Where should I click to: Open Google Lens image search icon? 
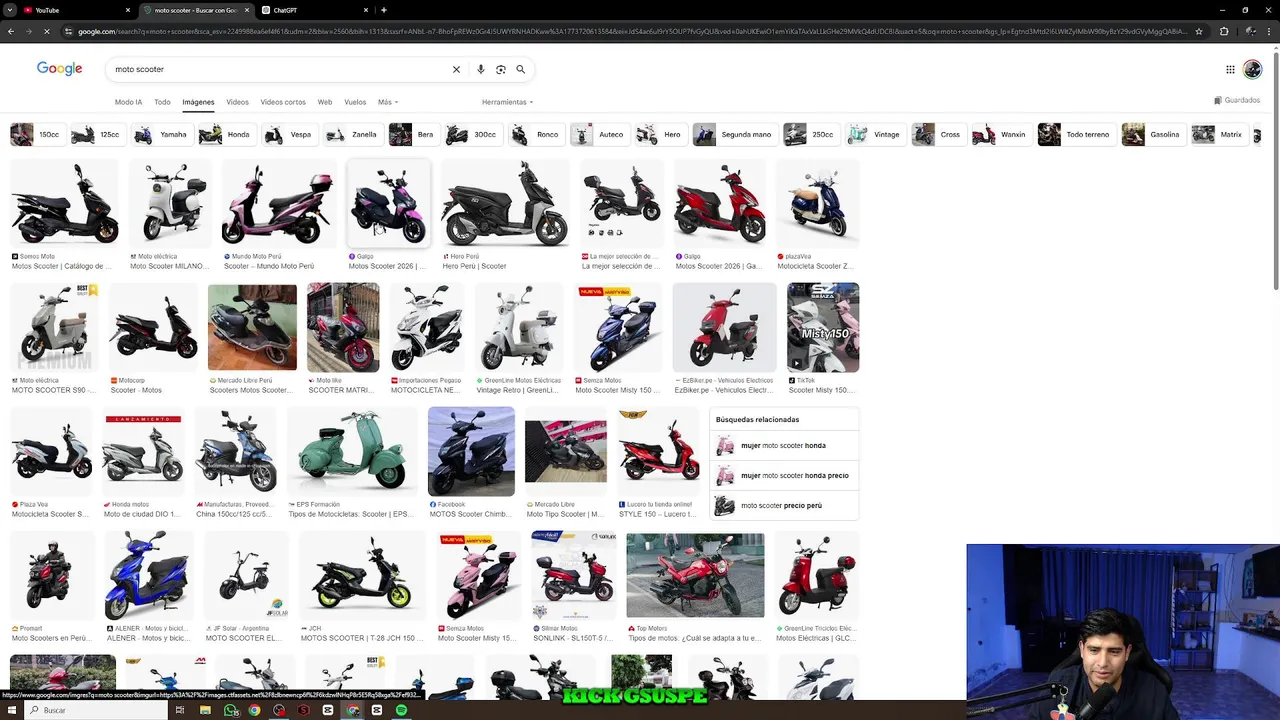pos(501,69)
